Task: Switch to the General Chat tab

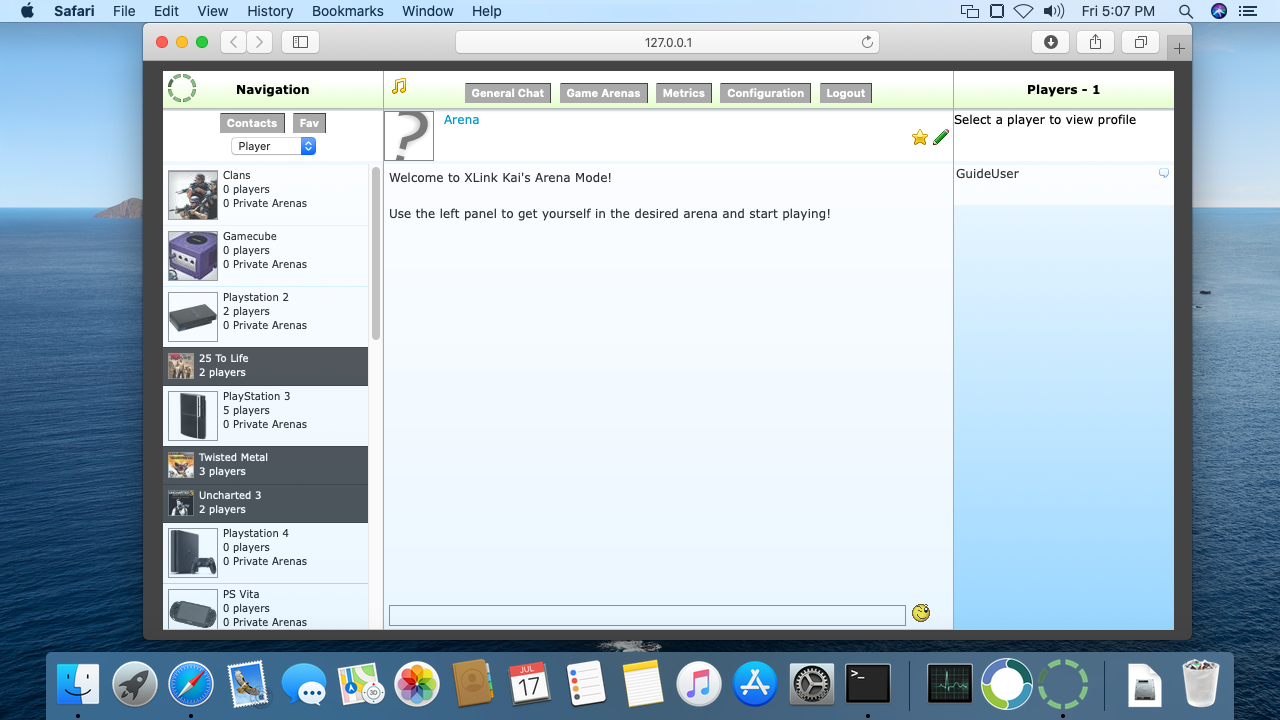Action: (508, 93)
